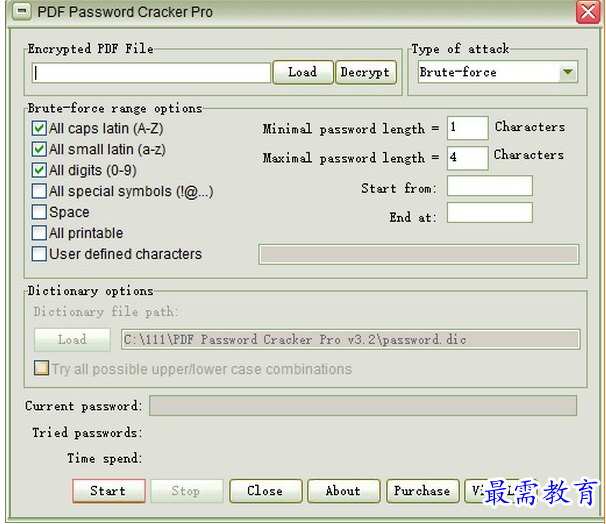
Task: Click the dictionary file path field
Action: (x=351, y=339)
